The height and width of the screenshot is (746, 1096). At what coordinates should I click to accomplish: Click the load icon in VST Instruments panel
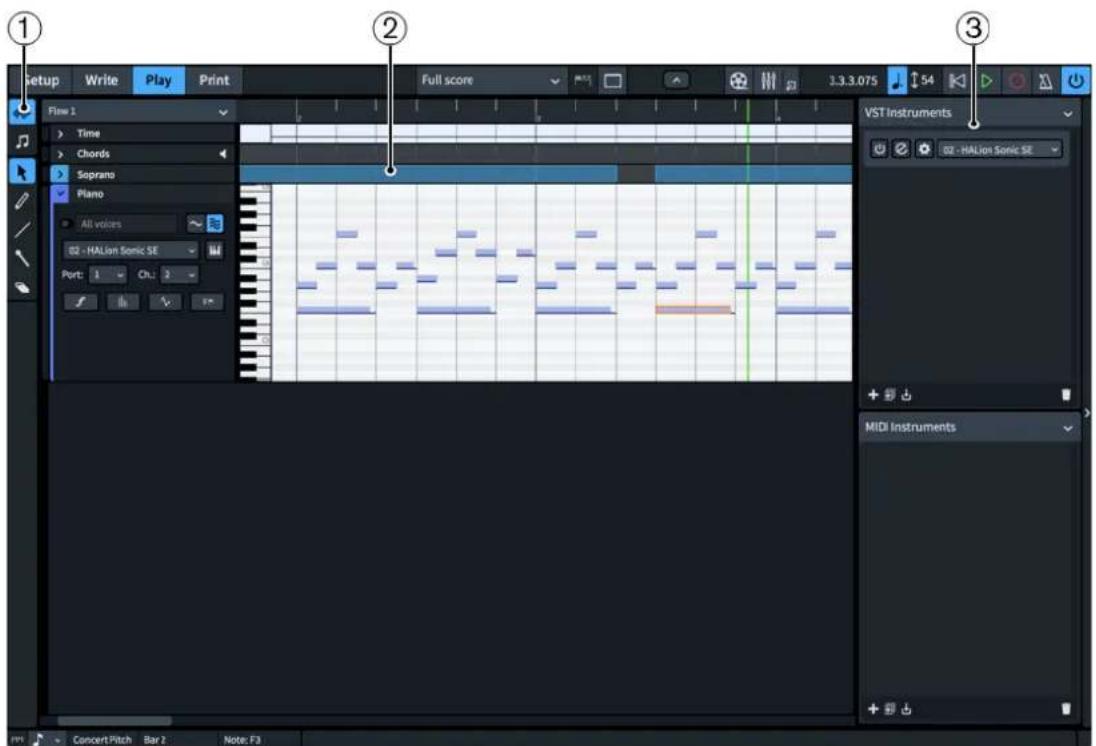907,395
